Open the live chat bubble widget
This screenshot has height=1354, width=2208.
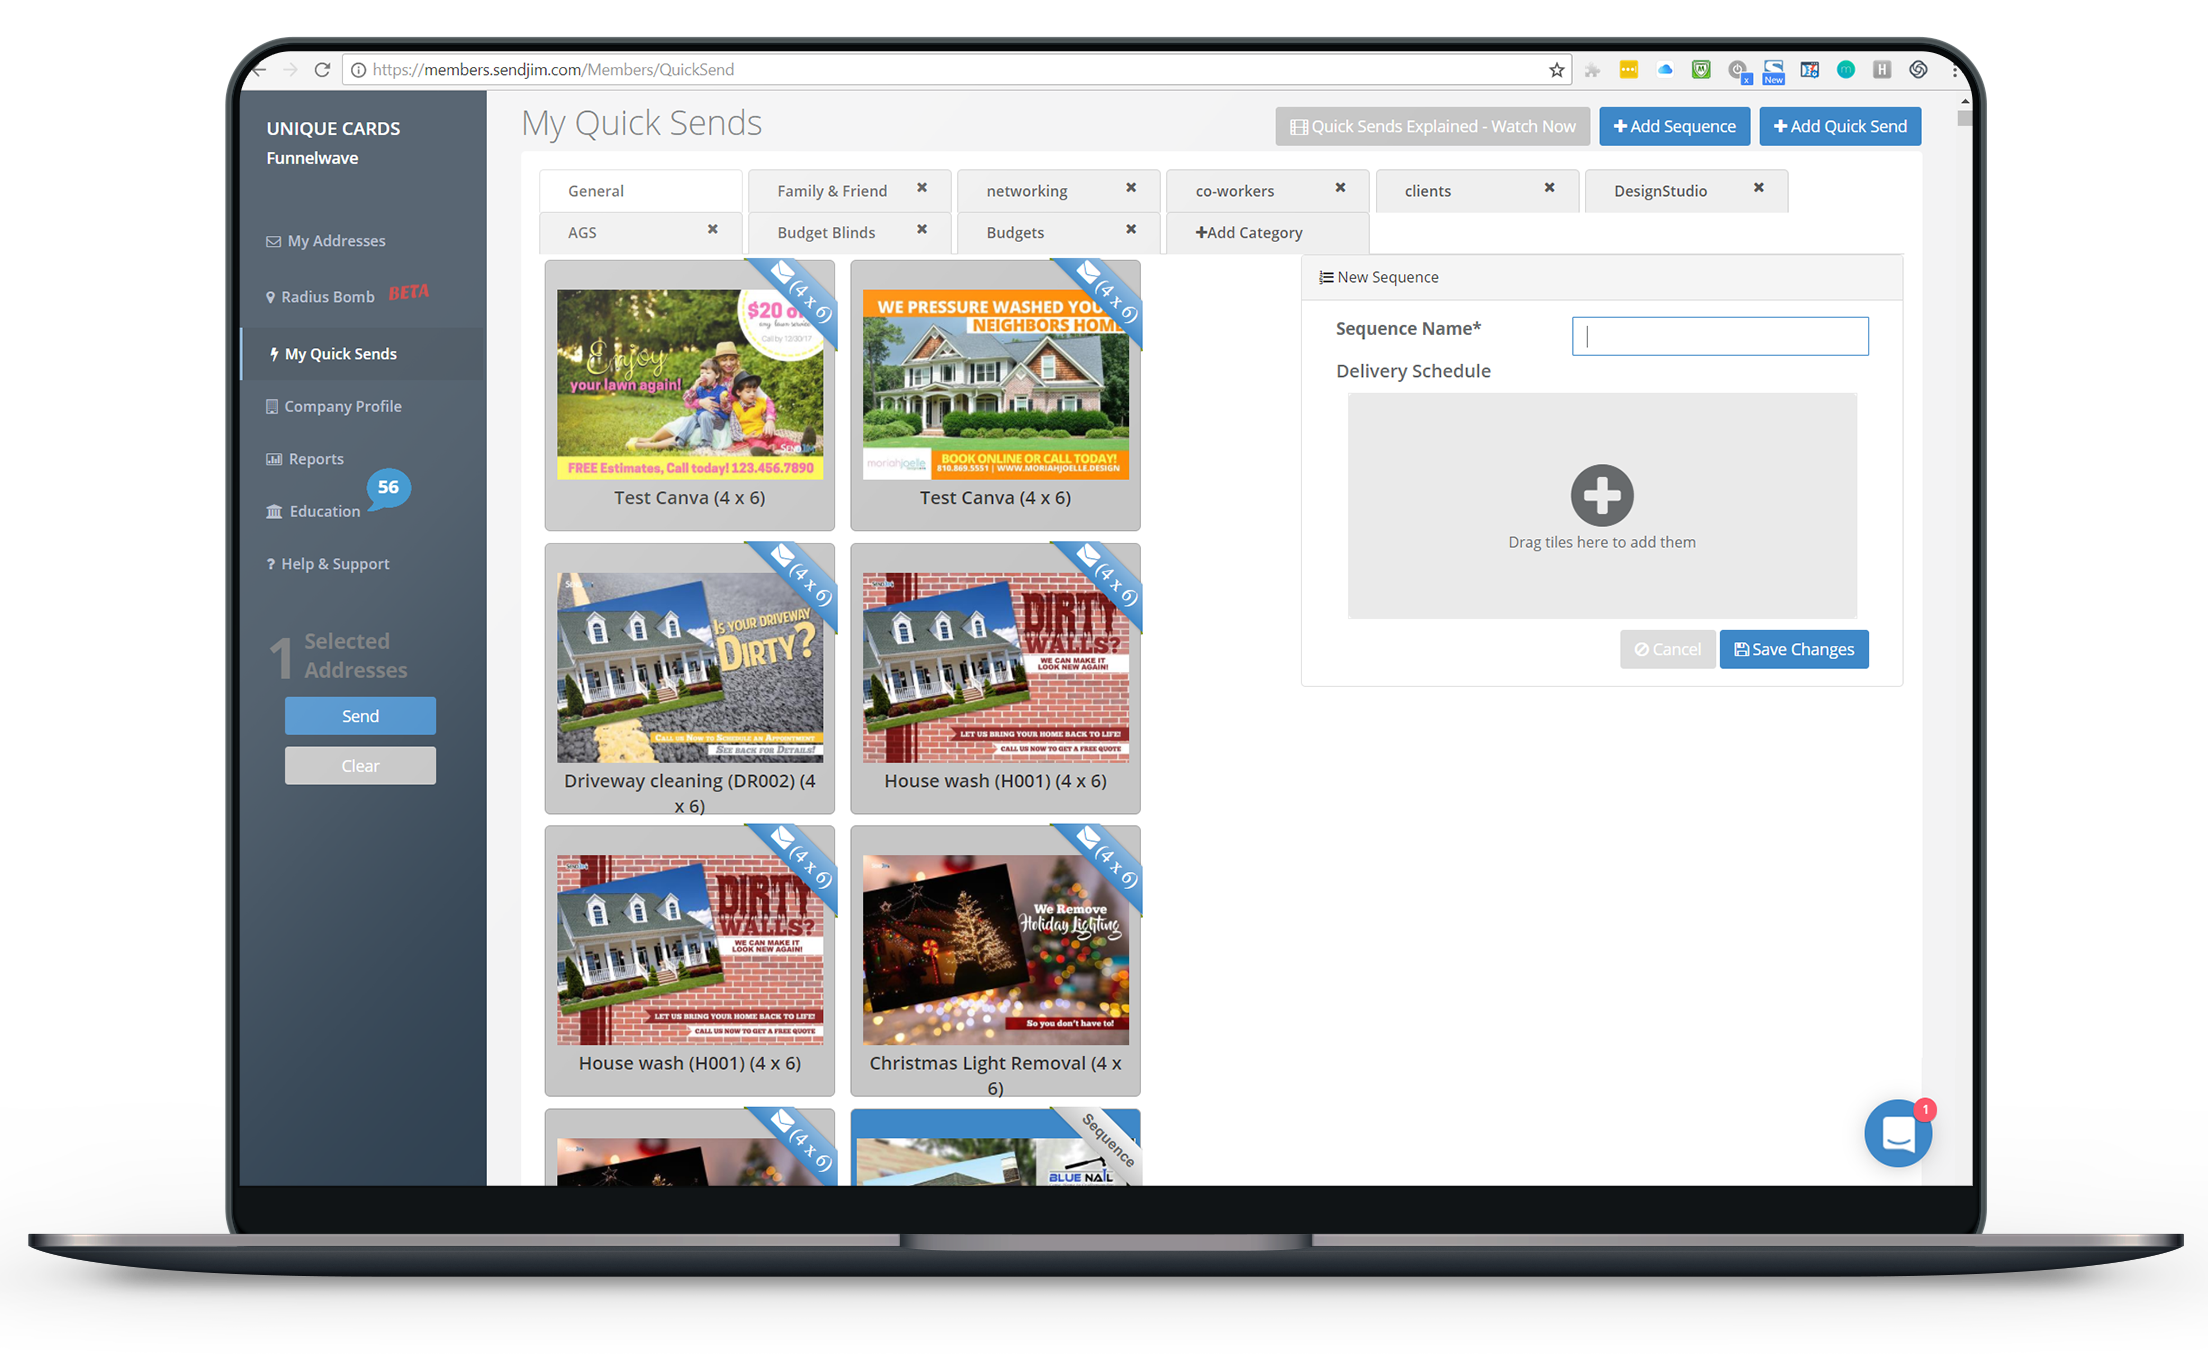[x=1898, y=1134]
